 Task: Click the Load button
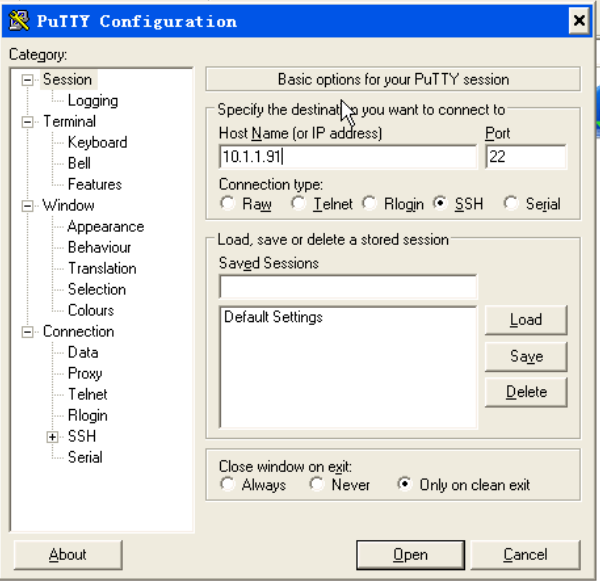[526, 320]
